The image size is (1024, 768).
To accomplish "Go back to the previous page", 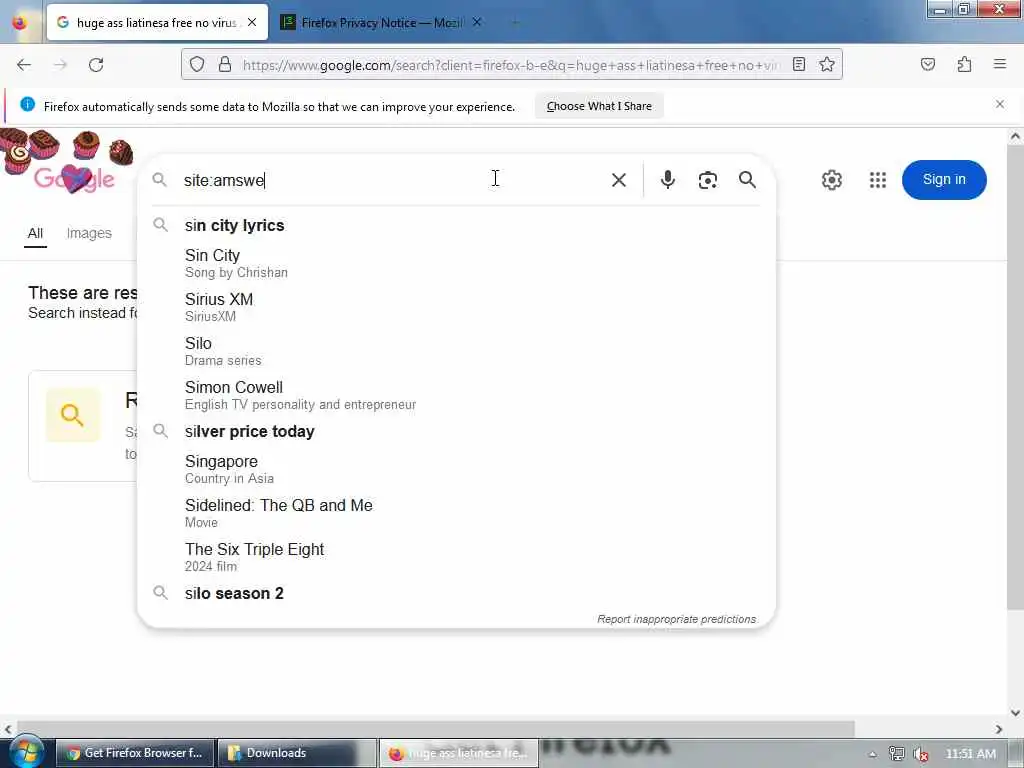I will (x=24, y=65).
